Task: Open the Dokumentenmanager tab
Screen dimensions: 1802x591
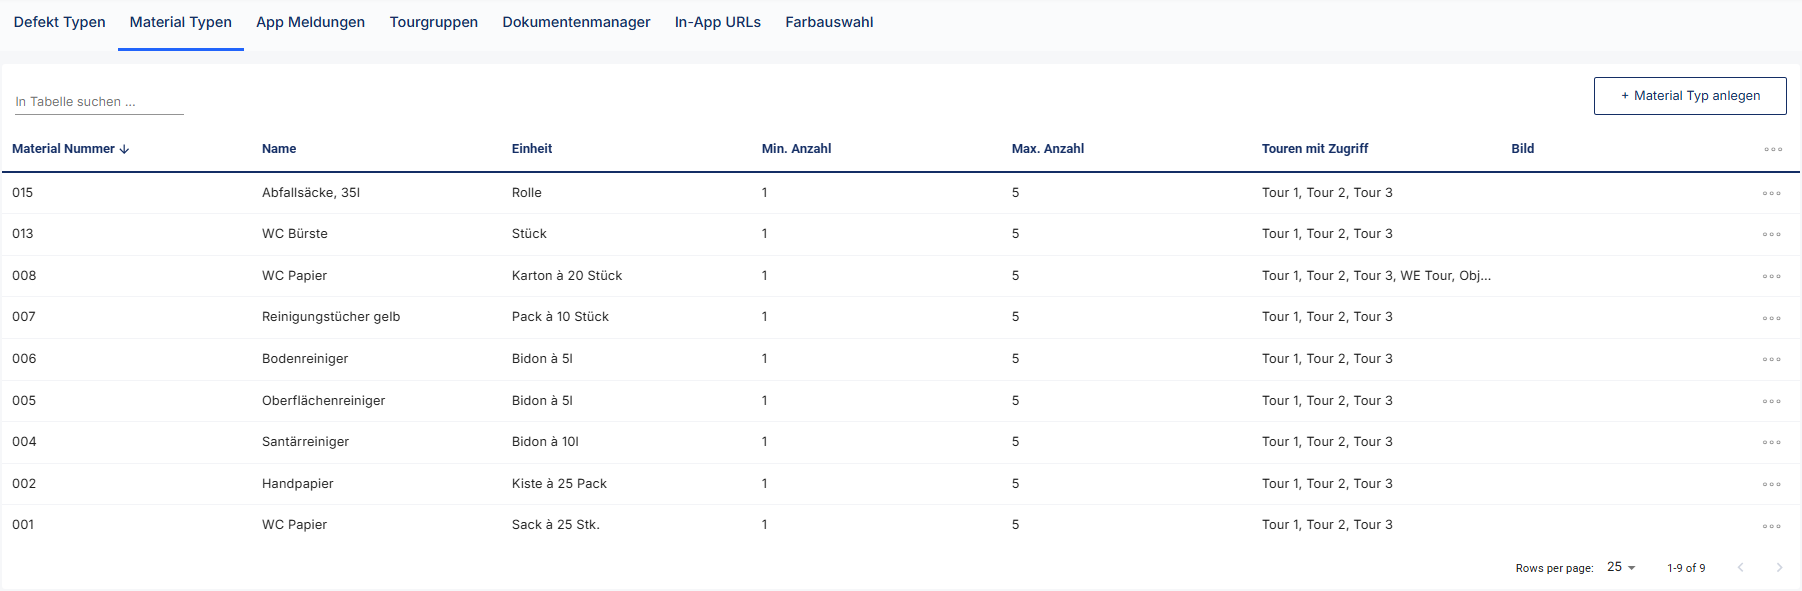Action: point(576,22)
